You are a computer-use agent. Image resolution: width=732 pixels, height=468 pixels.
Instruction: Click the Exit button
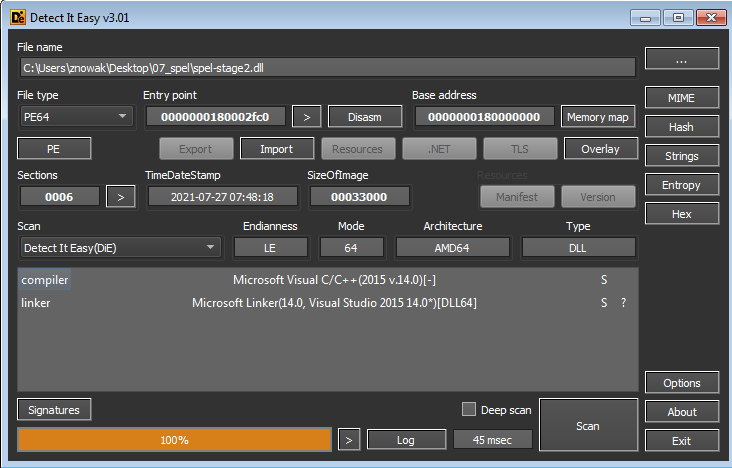(x=682, y=440)
